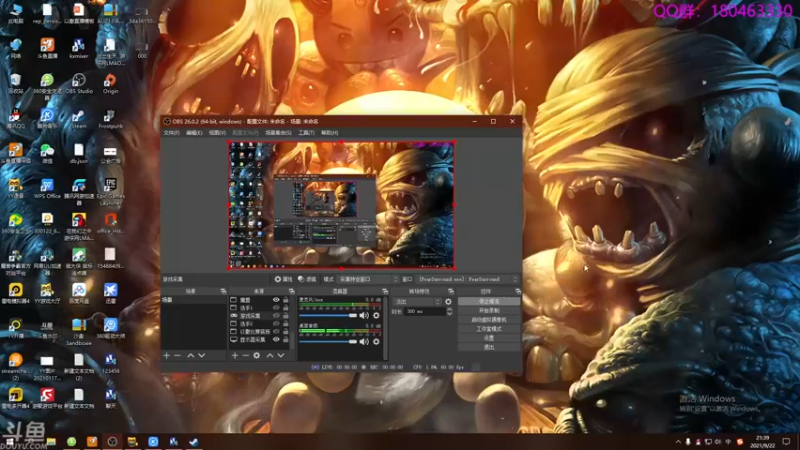This screenshot has height=450, width=800.
Task: Open the db.json file on the desktop
Action: (79, 153)
